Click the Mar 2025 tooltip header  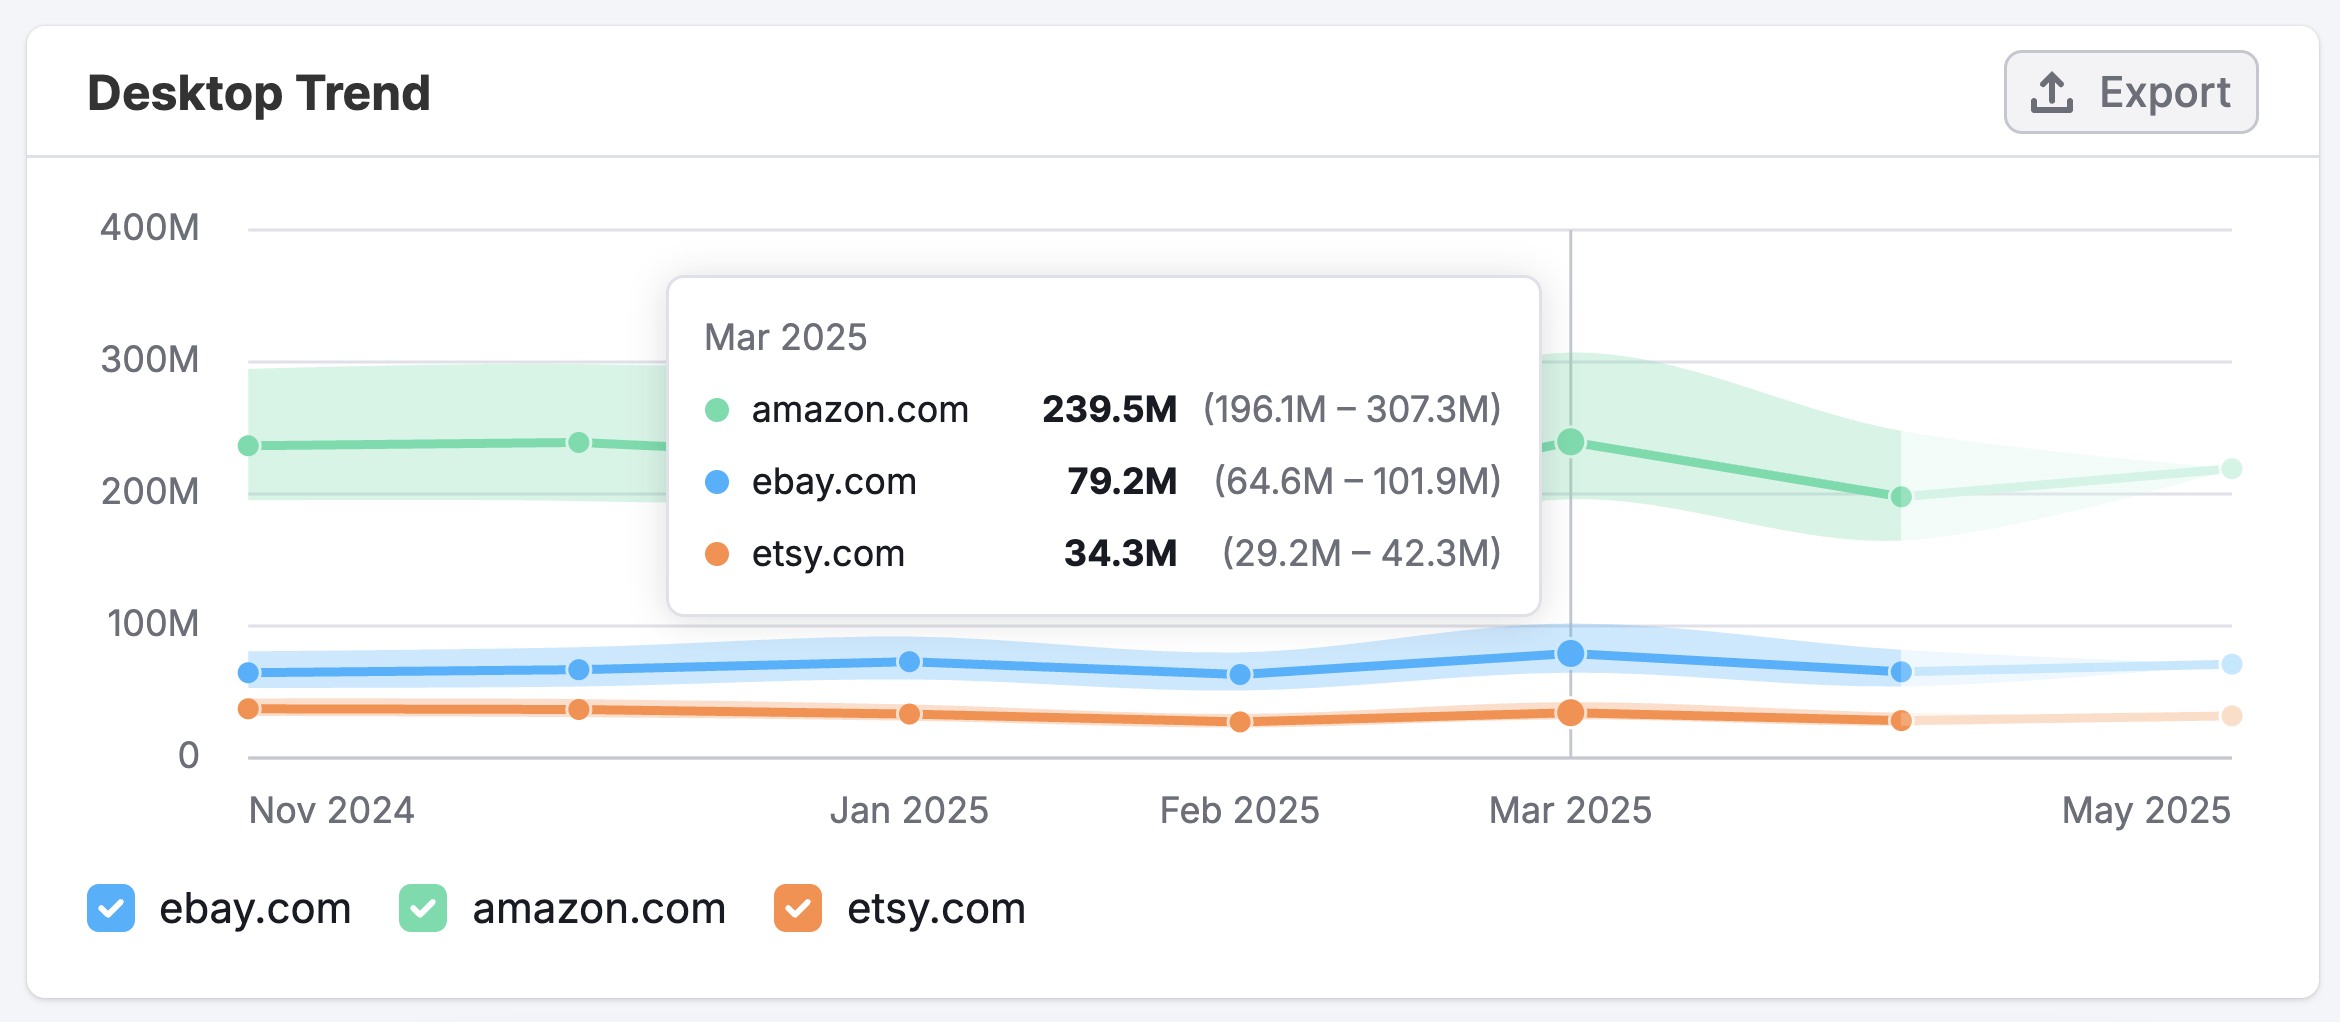(x=786, y=337)
